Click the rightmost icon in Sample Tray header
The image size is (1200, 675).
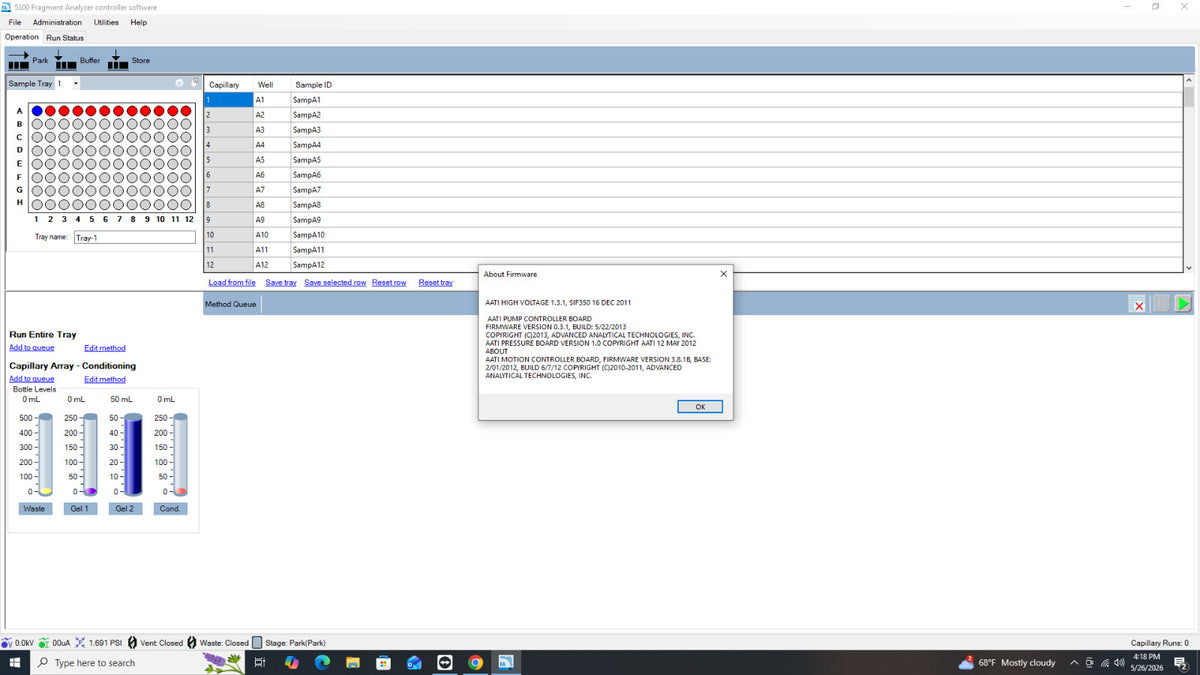tap(195, 84)
